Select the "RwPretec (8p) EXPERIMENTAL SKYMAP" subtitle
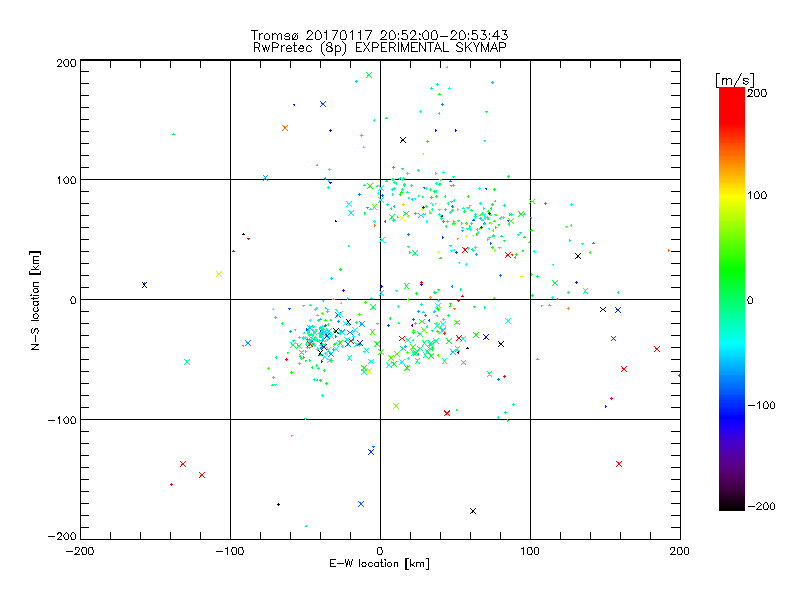 [380, 48]
